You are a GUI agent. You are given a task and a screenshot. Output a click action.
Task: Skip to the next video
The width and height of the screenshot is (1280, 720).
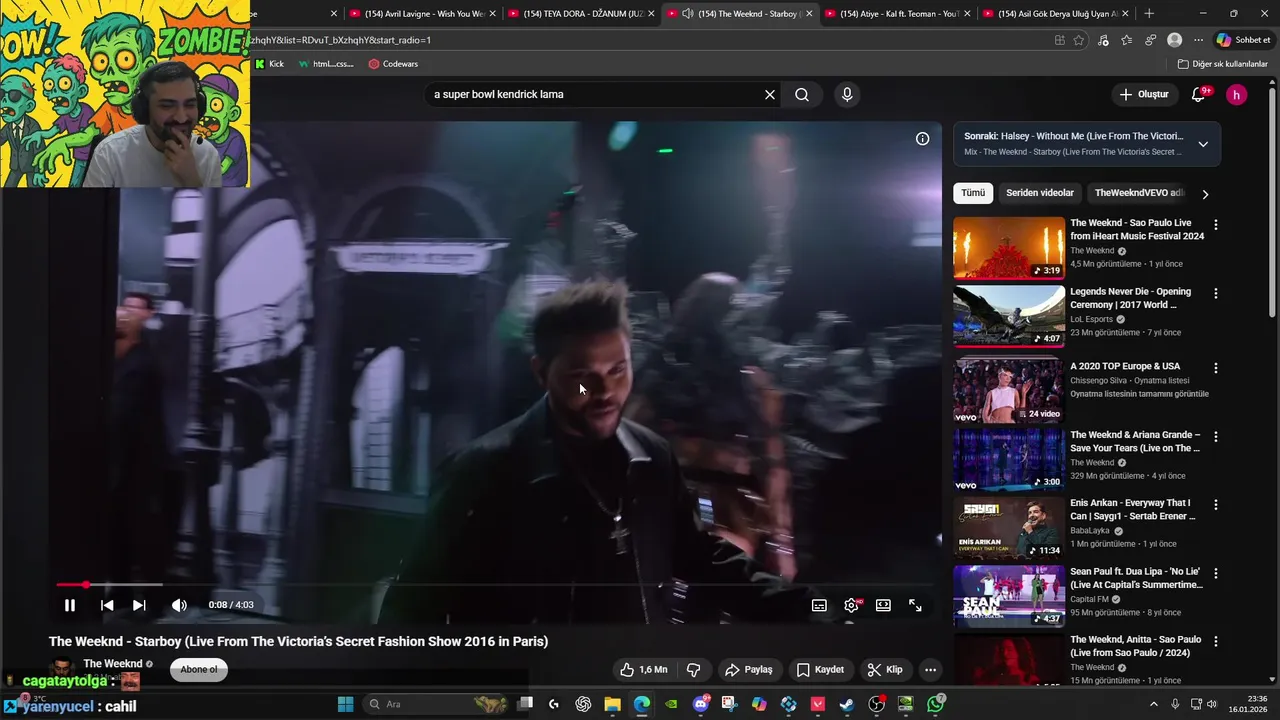pos(139,605)
